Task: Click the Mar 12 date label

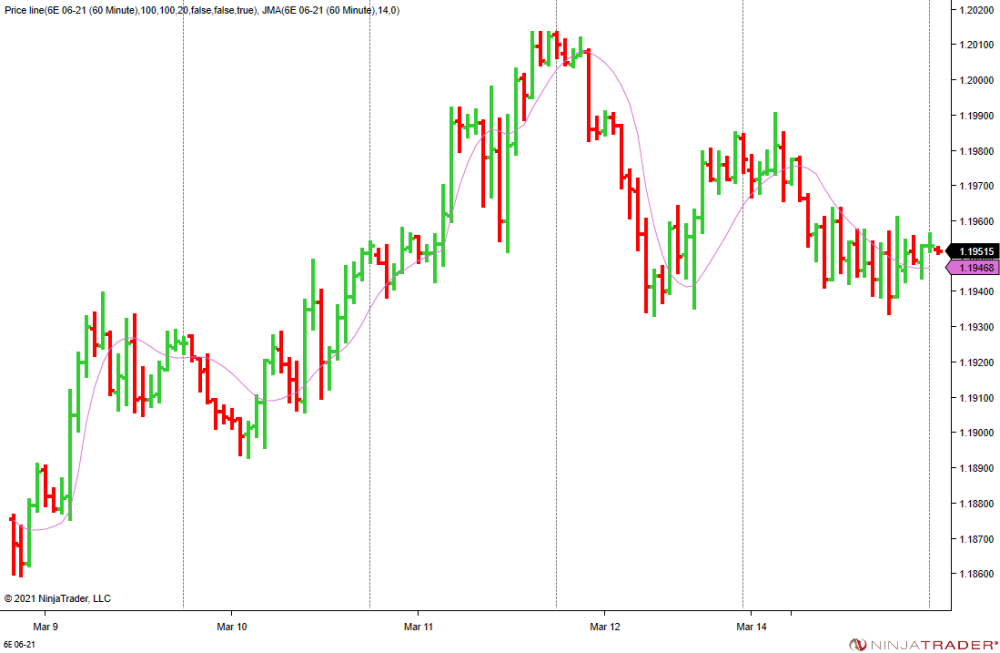Action: (x=605, y=627)
